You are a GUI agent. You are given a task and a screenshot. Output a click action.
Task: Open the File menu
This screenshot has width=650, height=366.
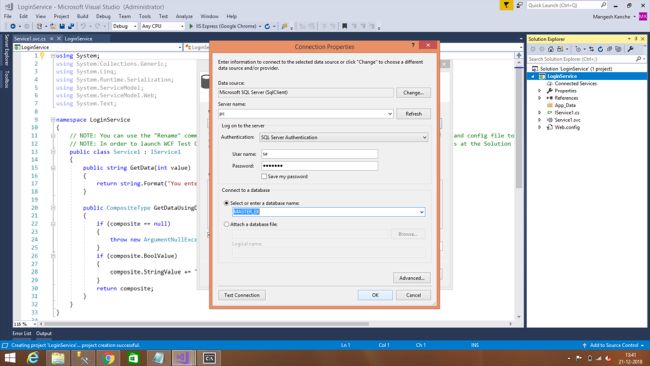8,16
